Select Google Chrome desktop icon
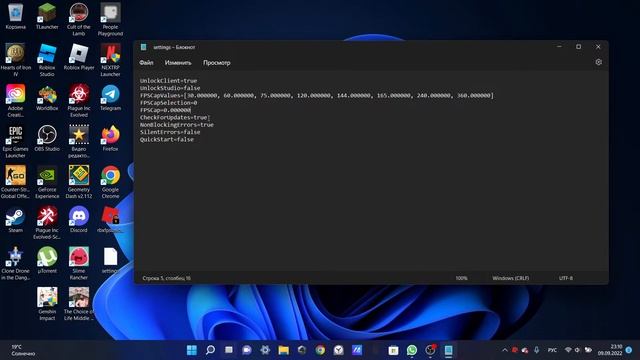This screenshot has height=360, width=640. pos(110,182)
